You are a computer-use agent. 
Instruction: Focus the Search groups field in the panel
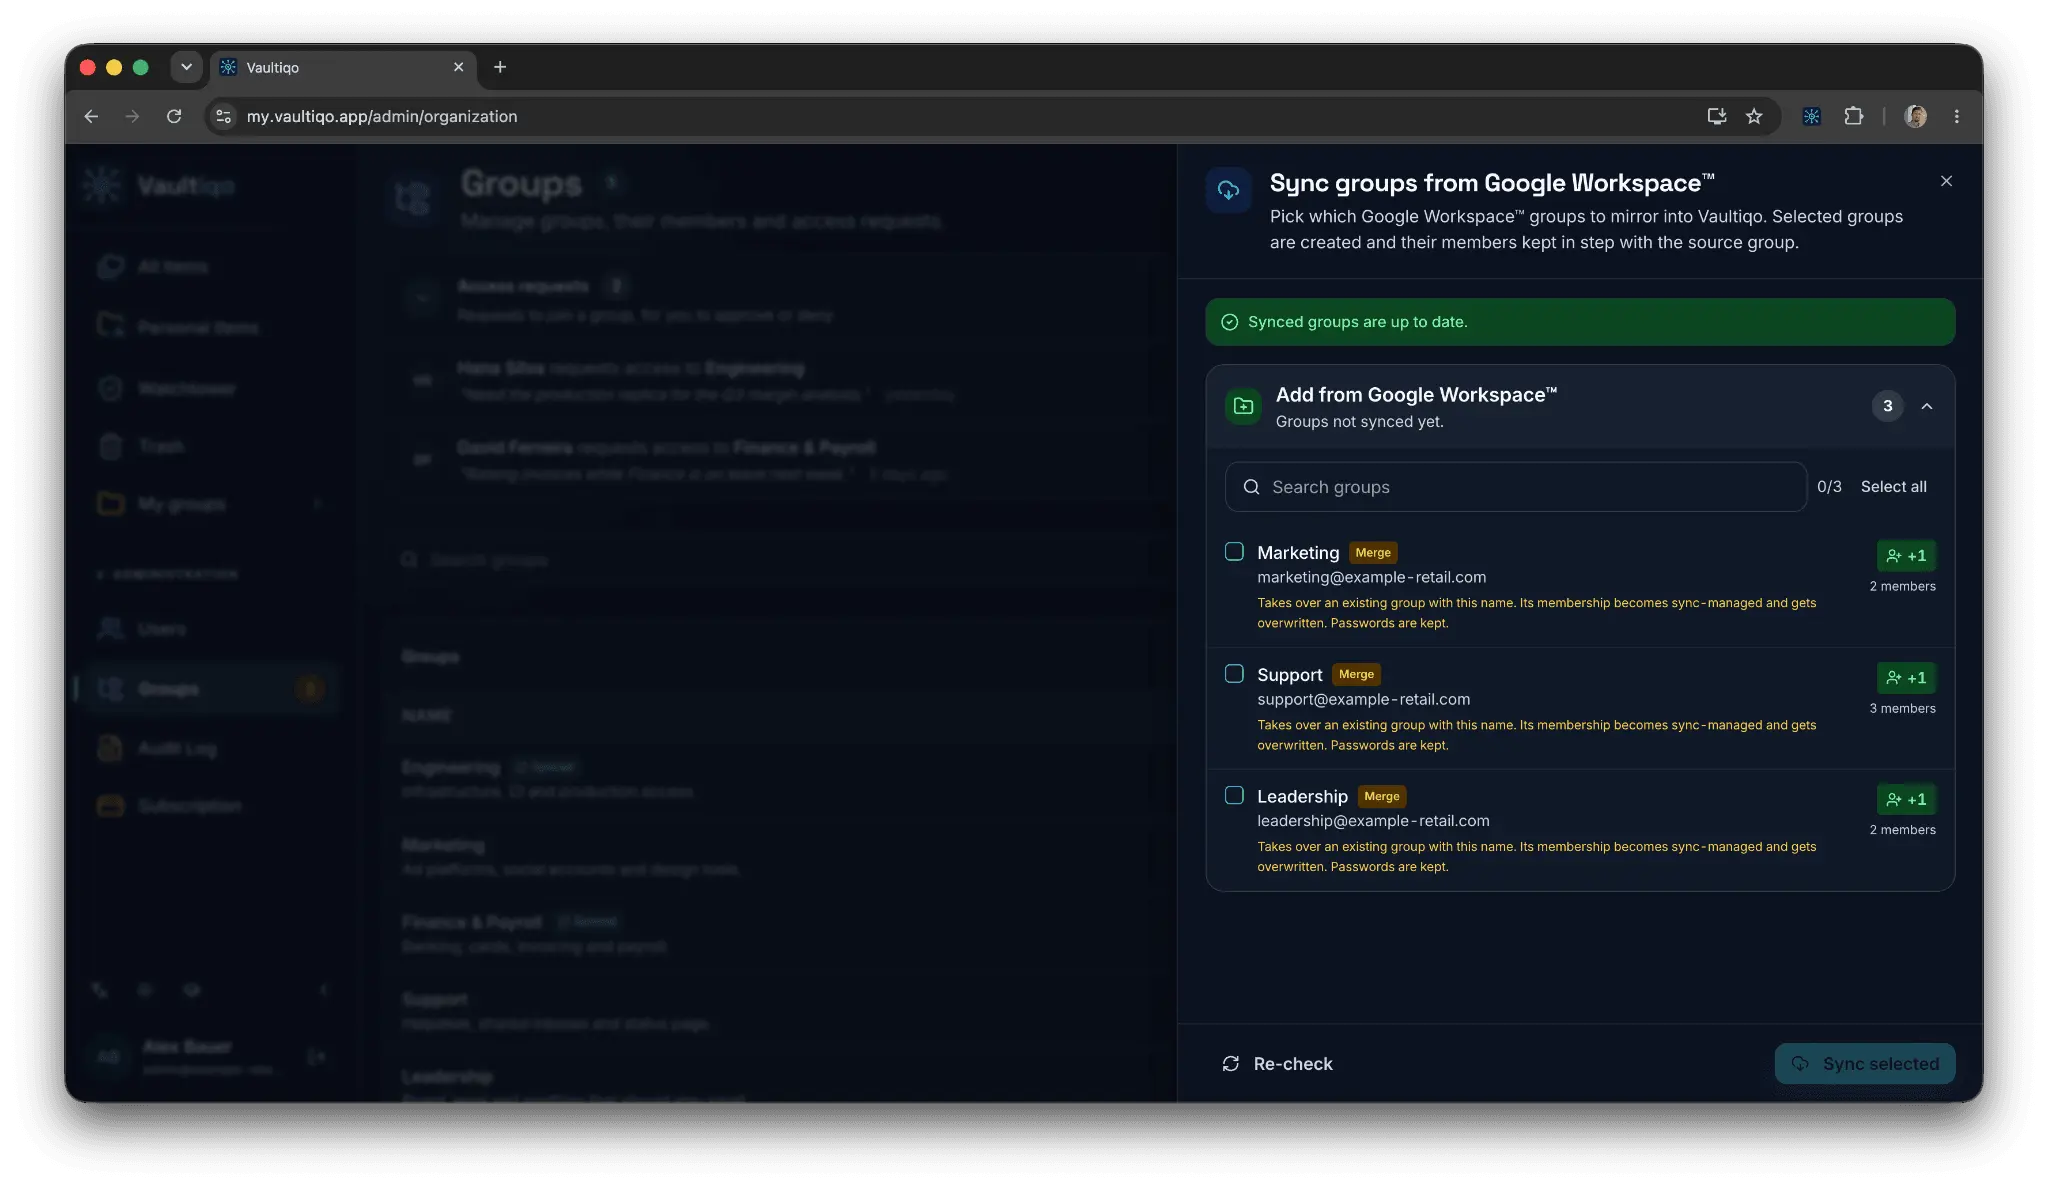[1515, 487]
